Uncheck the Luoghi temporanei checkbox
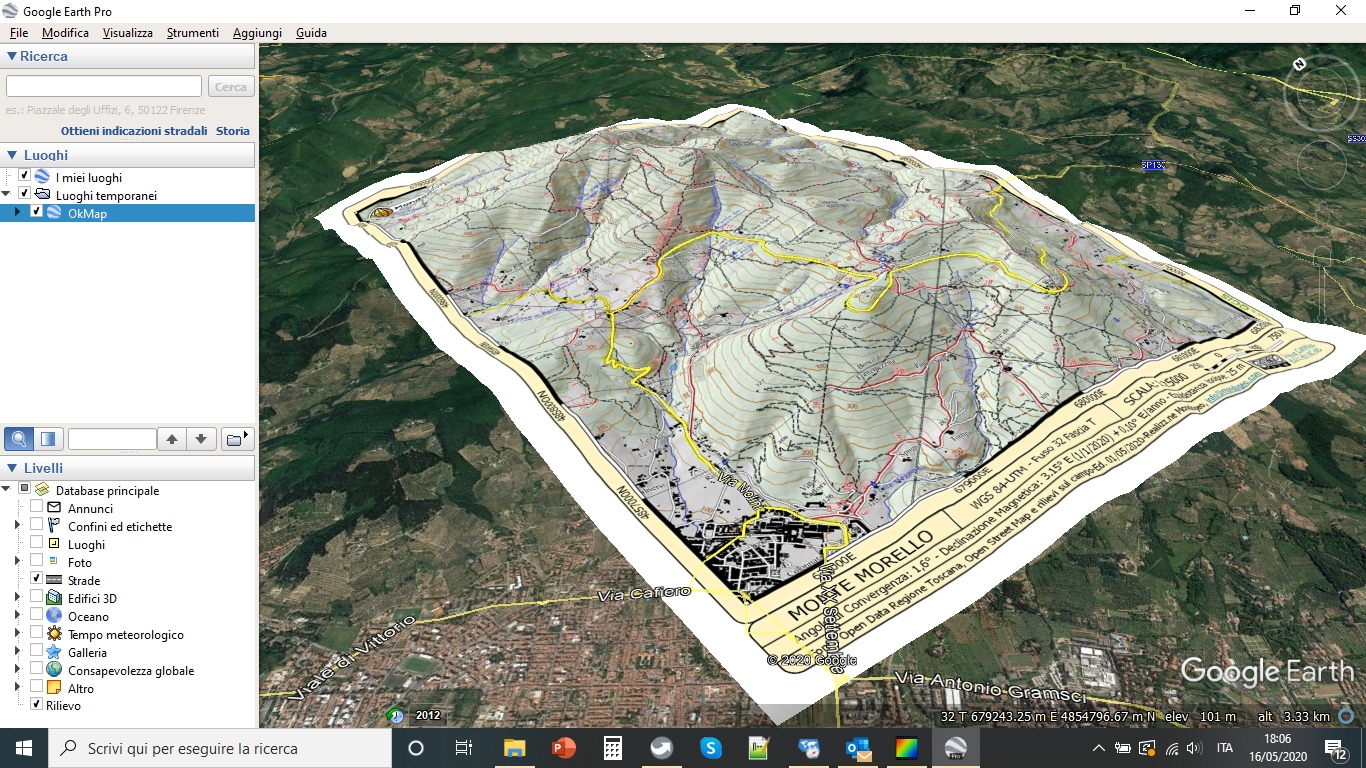 pos(25,195)
